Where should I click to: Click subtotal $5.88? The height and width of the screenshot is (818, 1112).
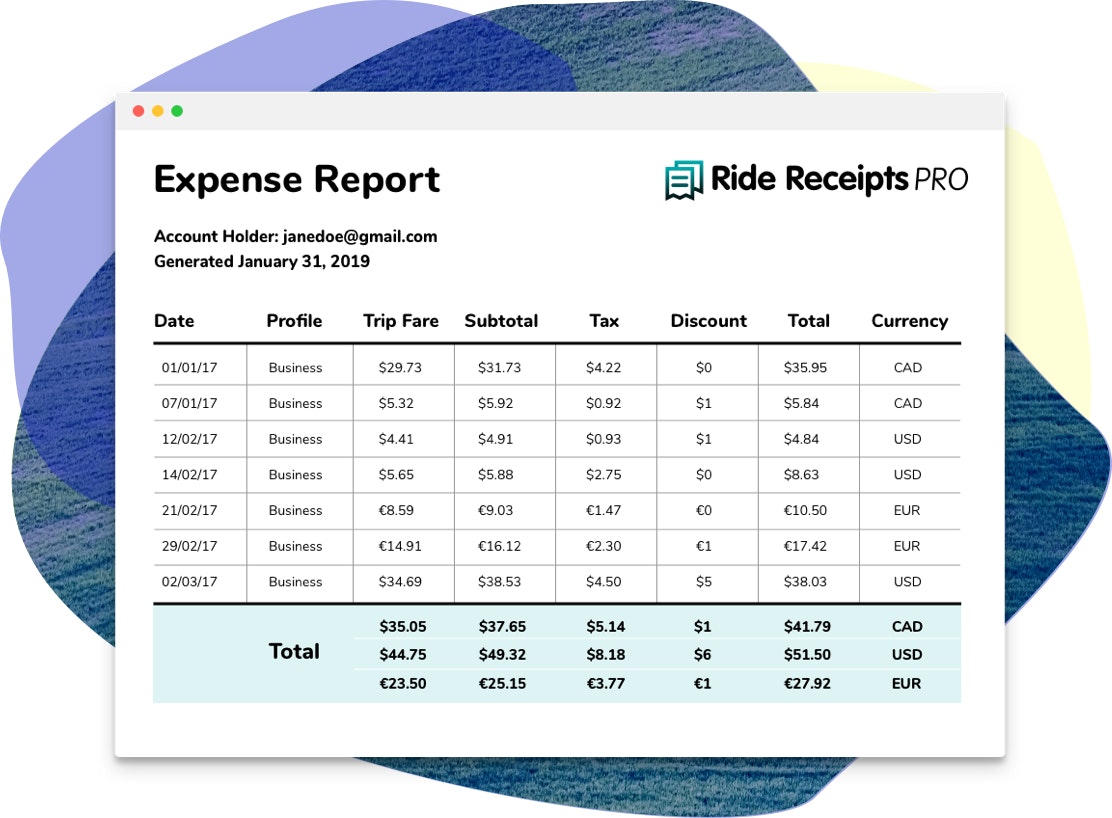[495, 475]
